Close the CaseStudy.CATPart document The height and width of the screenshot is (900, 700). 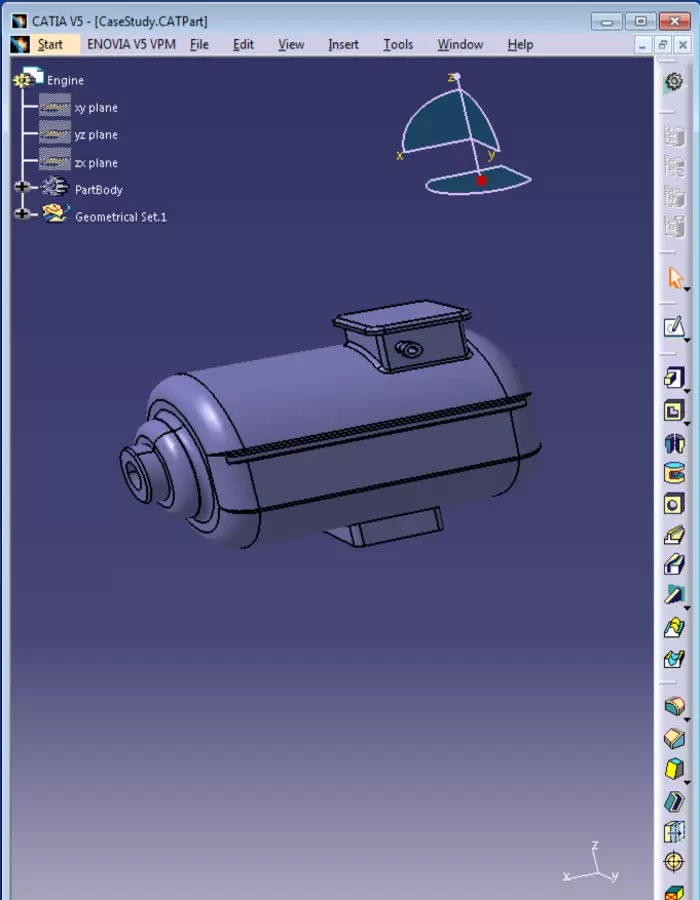(683, 45)
